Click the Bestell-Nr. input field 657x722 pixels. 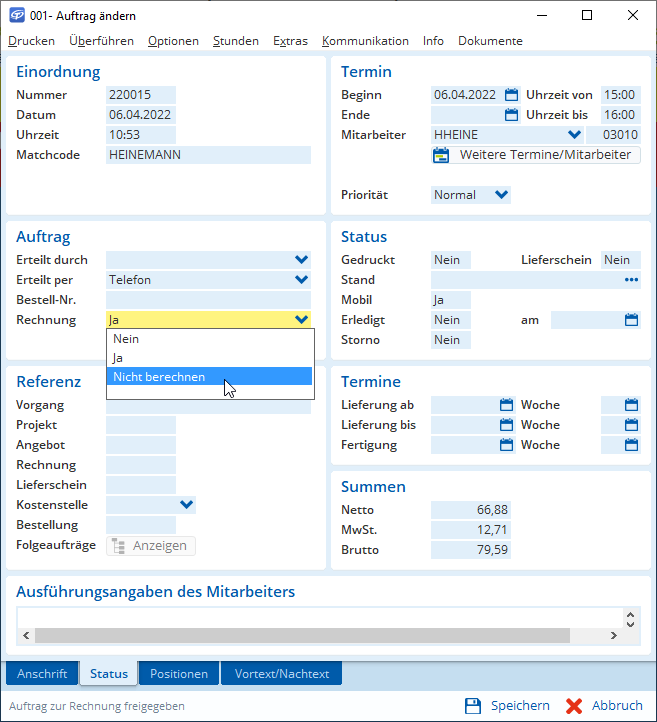[x=208, y=300]
